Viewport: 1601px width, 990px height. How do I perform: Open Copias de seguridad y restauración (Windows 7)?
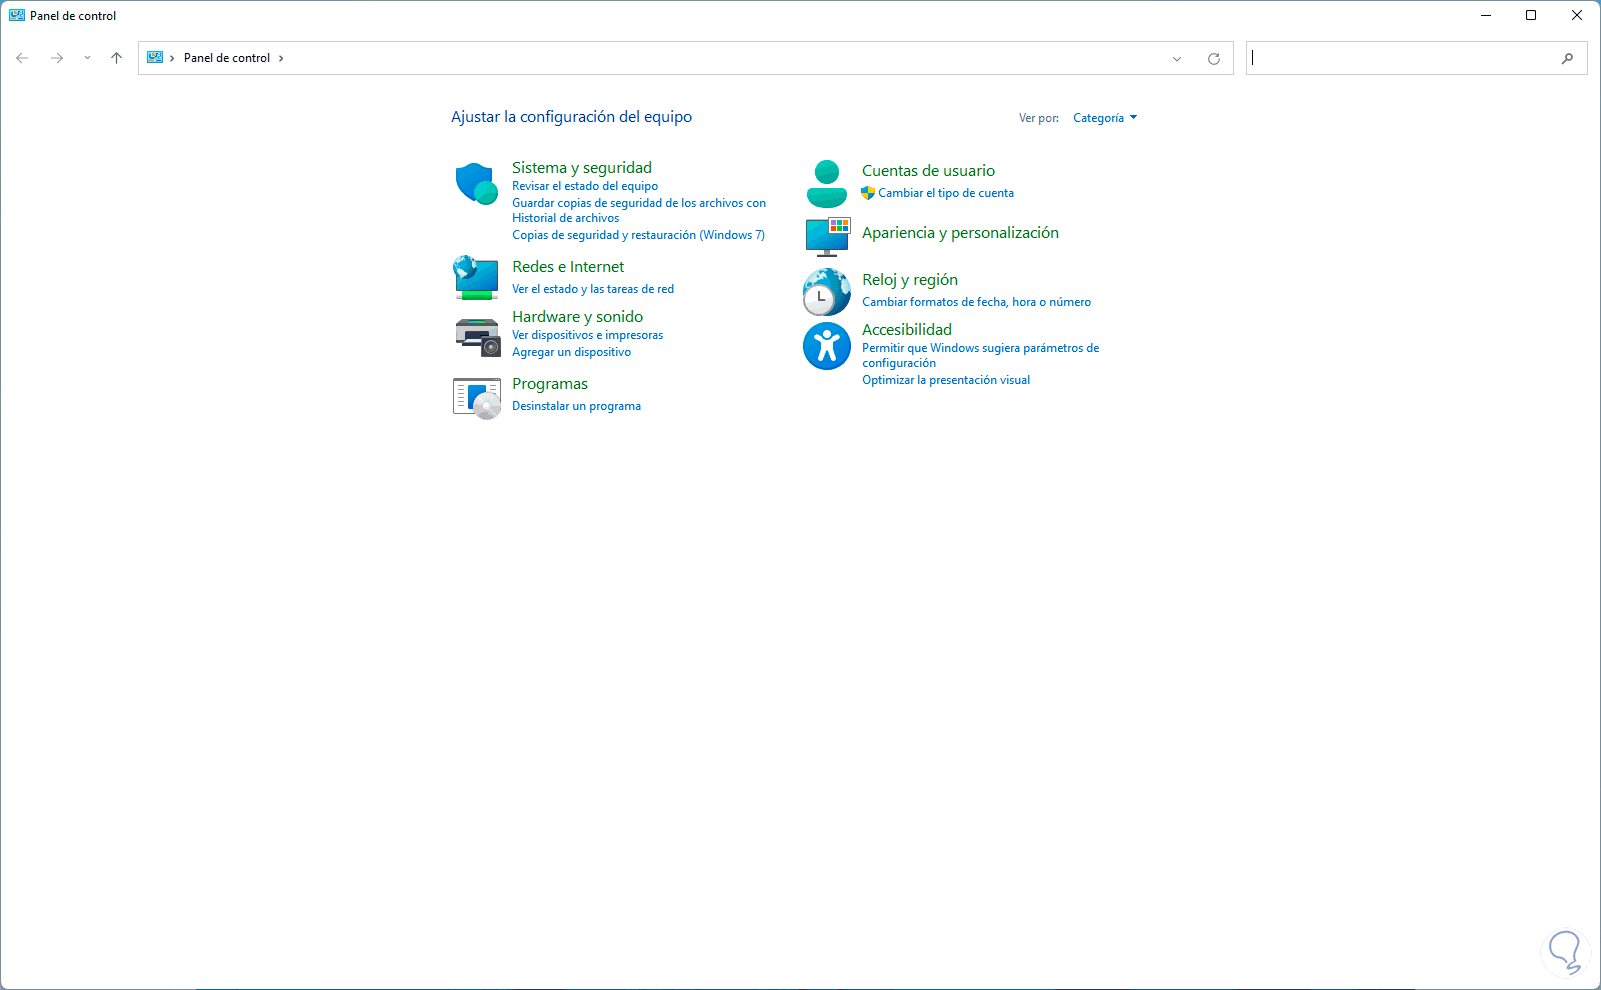coord(638,235)
